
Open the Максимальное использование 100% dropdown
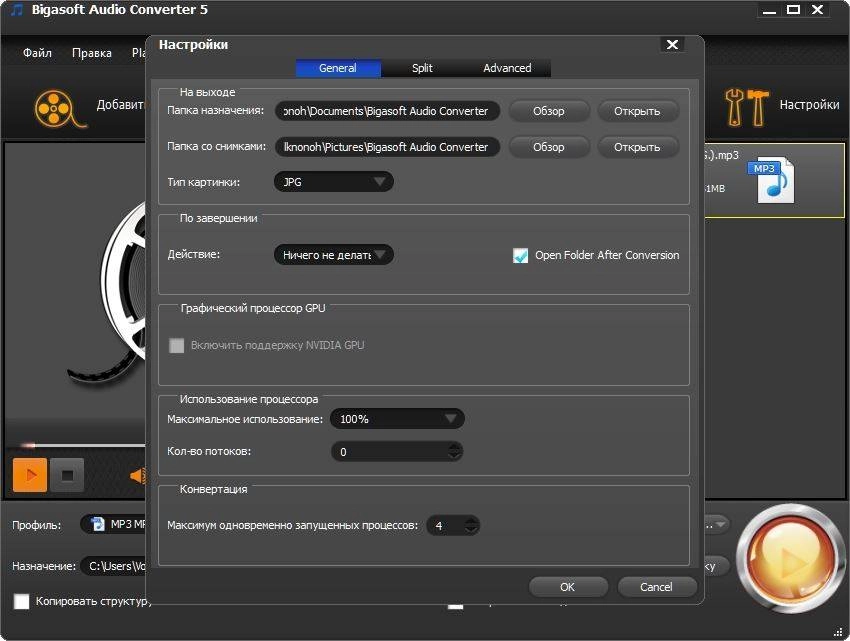coord(397,419)
